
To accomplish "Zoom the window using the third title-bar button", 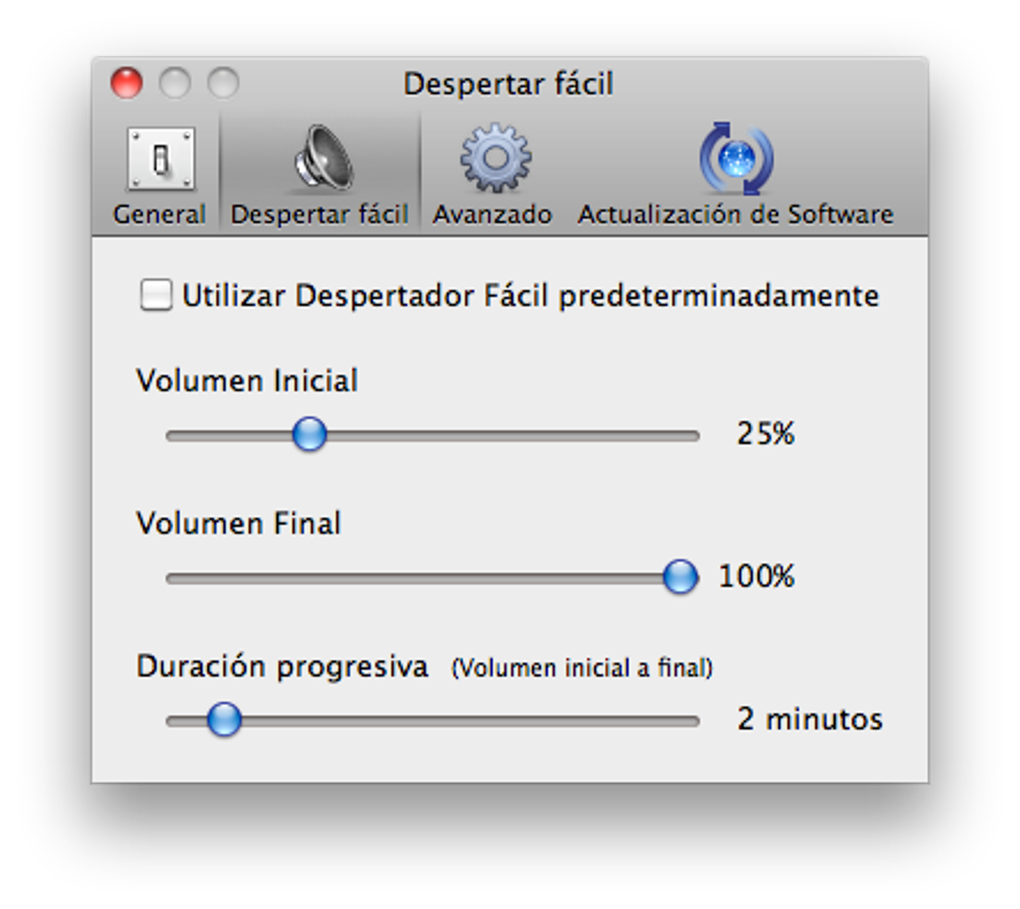I will (x=223, y=83).
